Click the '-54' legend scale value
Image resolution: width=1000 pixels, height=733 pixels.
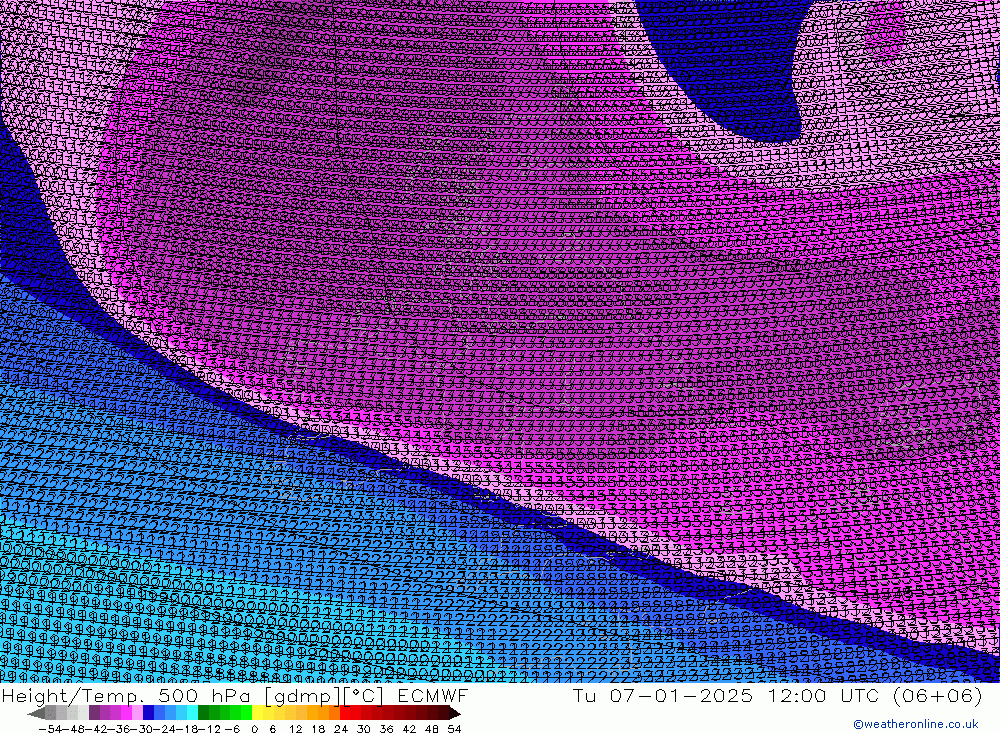coord(50,729)
